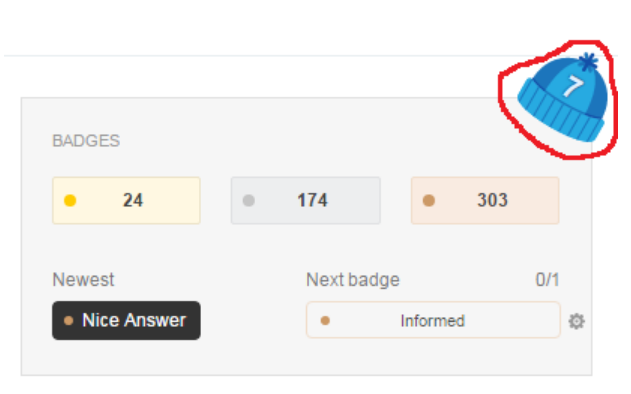Click the Next badge label
This screenshot has height=394, width=631.
[353, 280]
